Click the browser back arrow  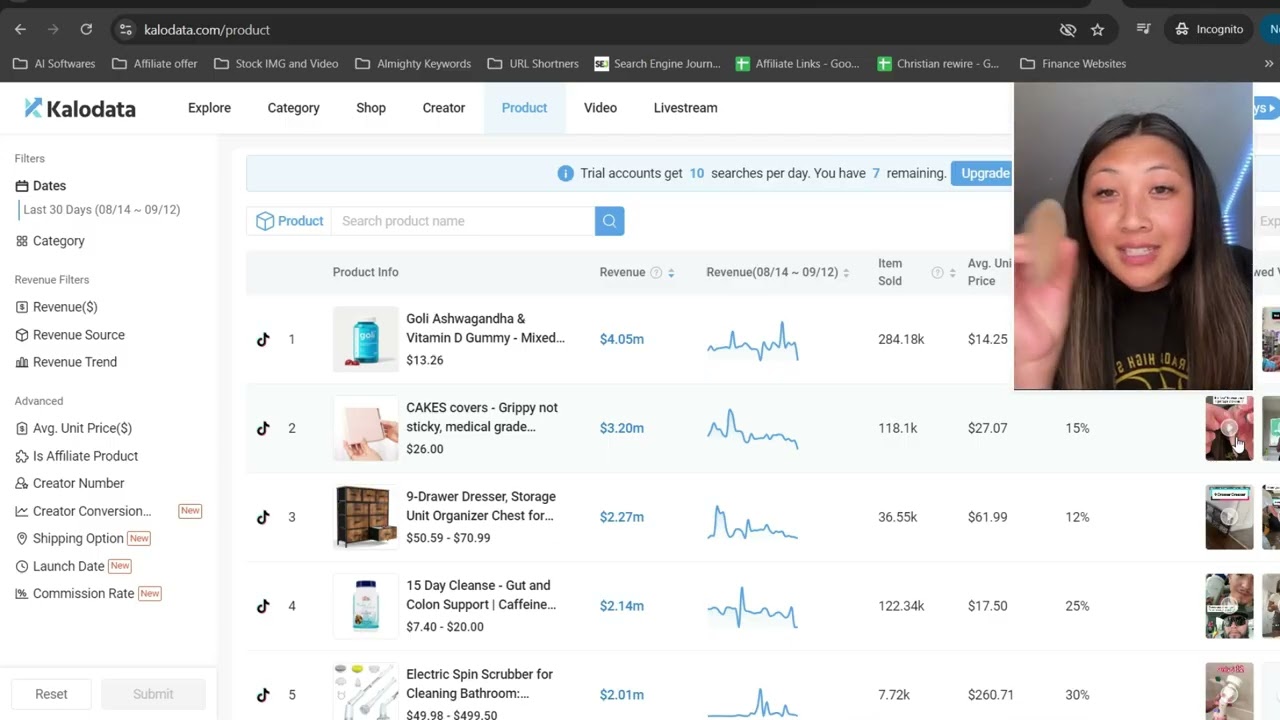(x=20, y=29)
